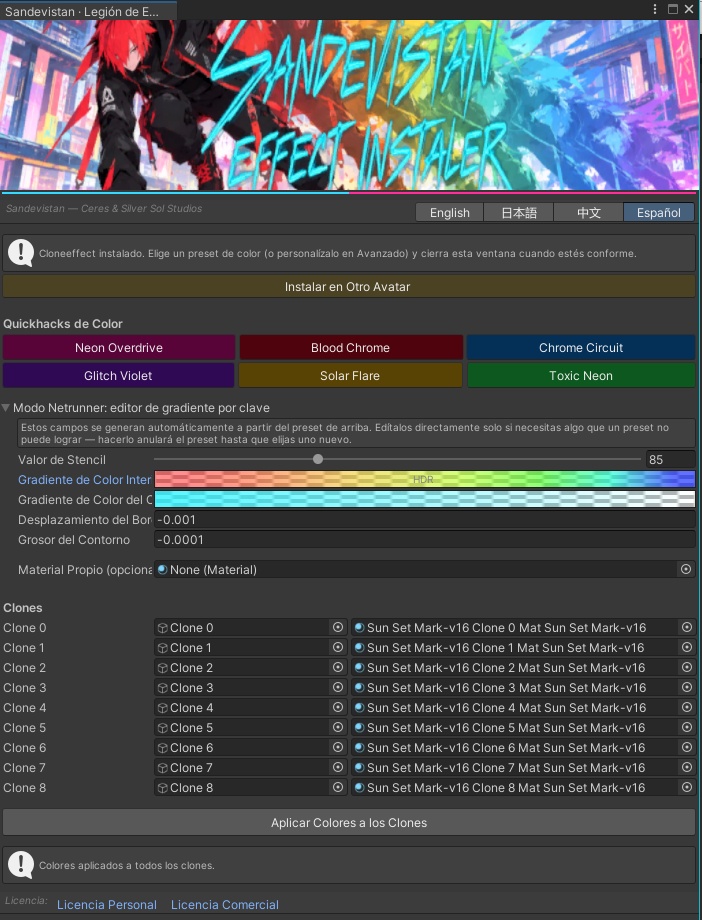Open object picker for Clone 6 object field
702x920 pixels.
(x=338, y=747)
